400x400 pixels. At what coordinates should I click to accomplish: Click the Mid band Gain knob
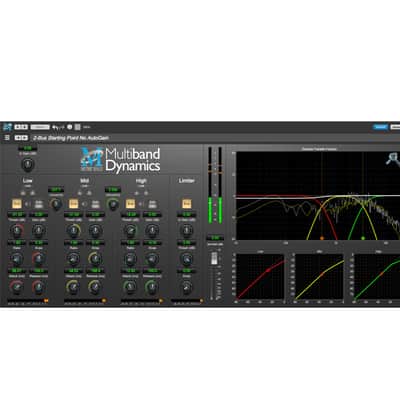tap(95, 230)
